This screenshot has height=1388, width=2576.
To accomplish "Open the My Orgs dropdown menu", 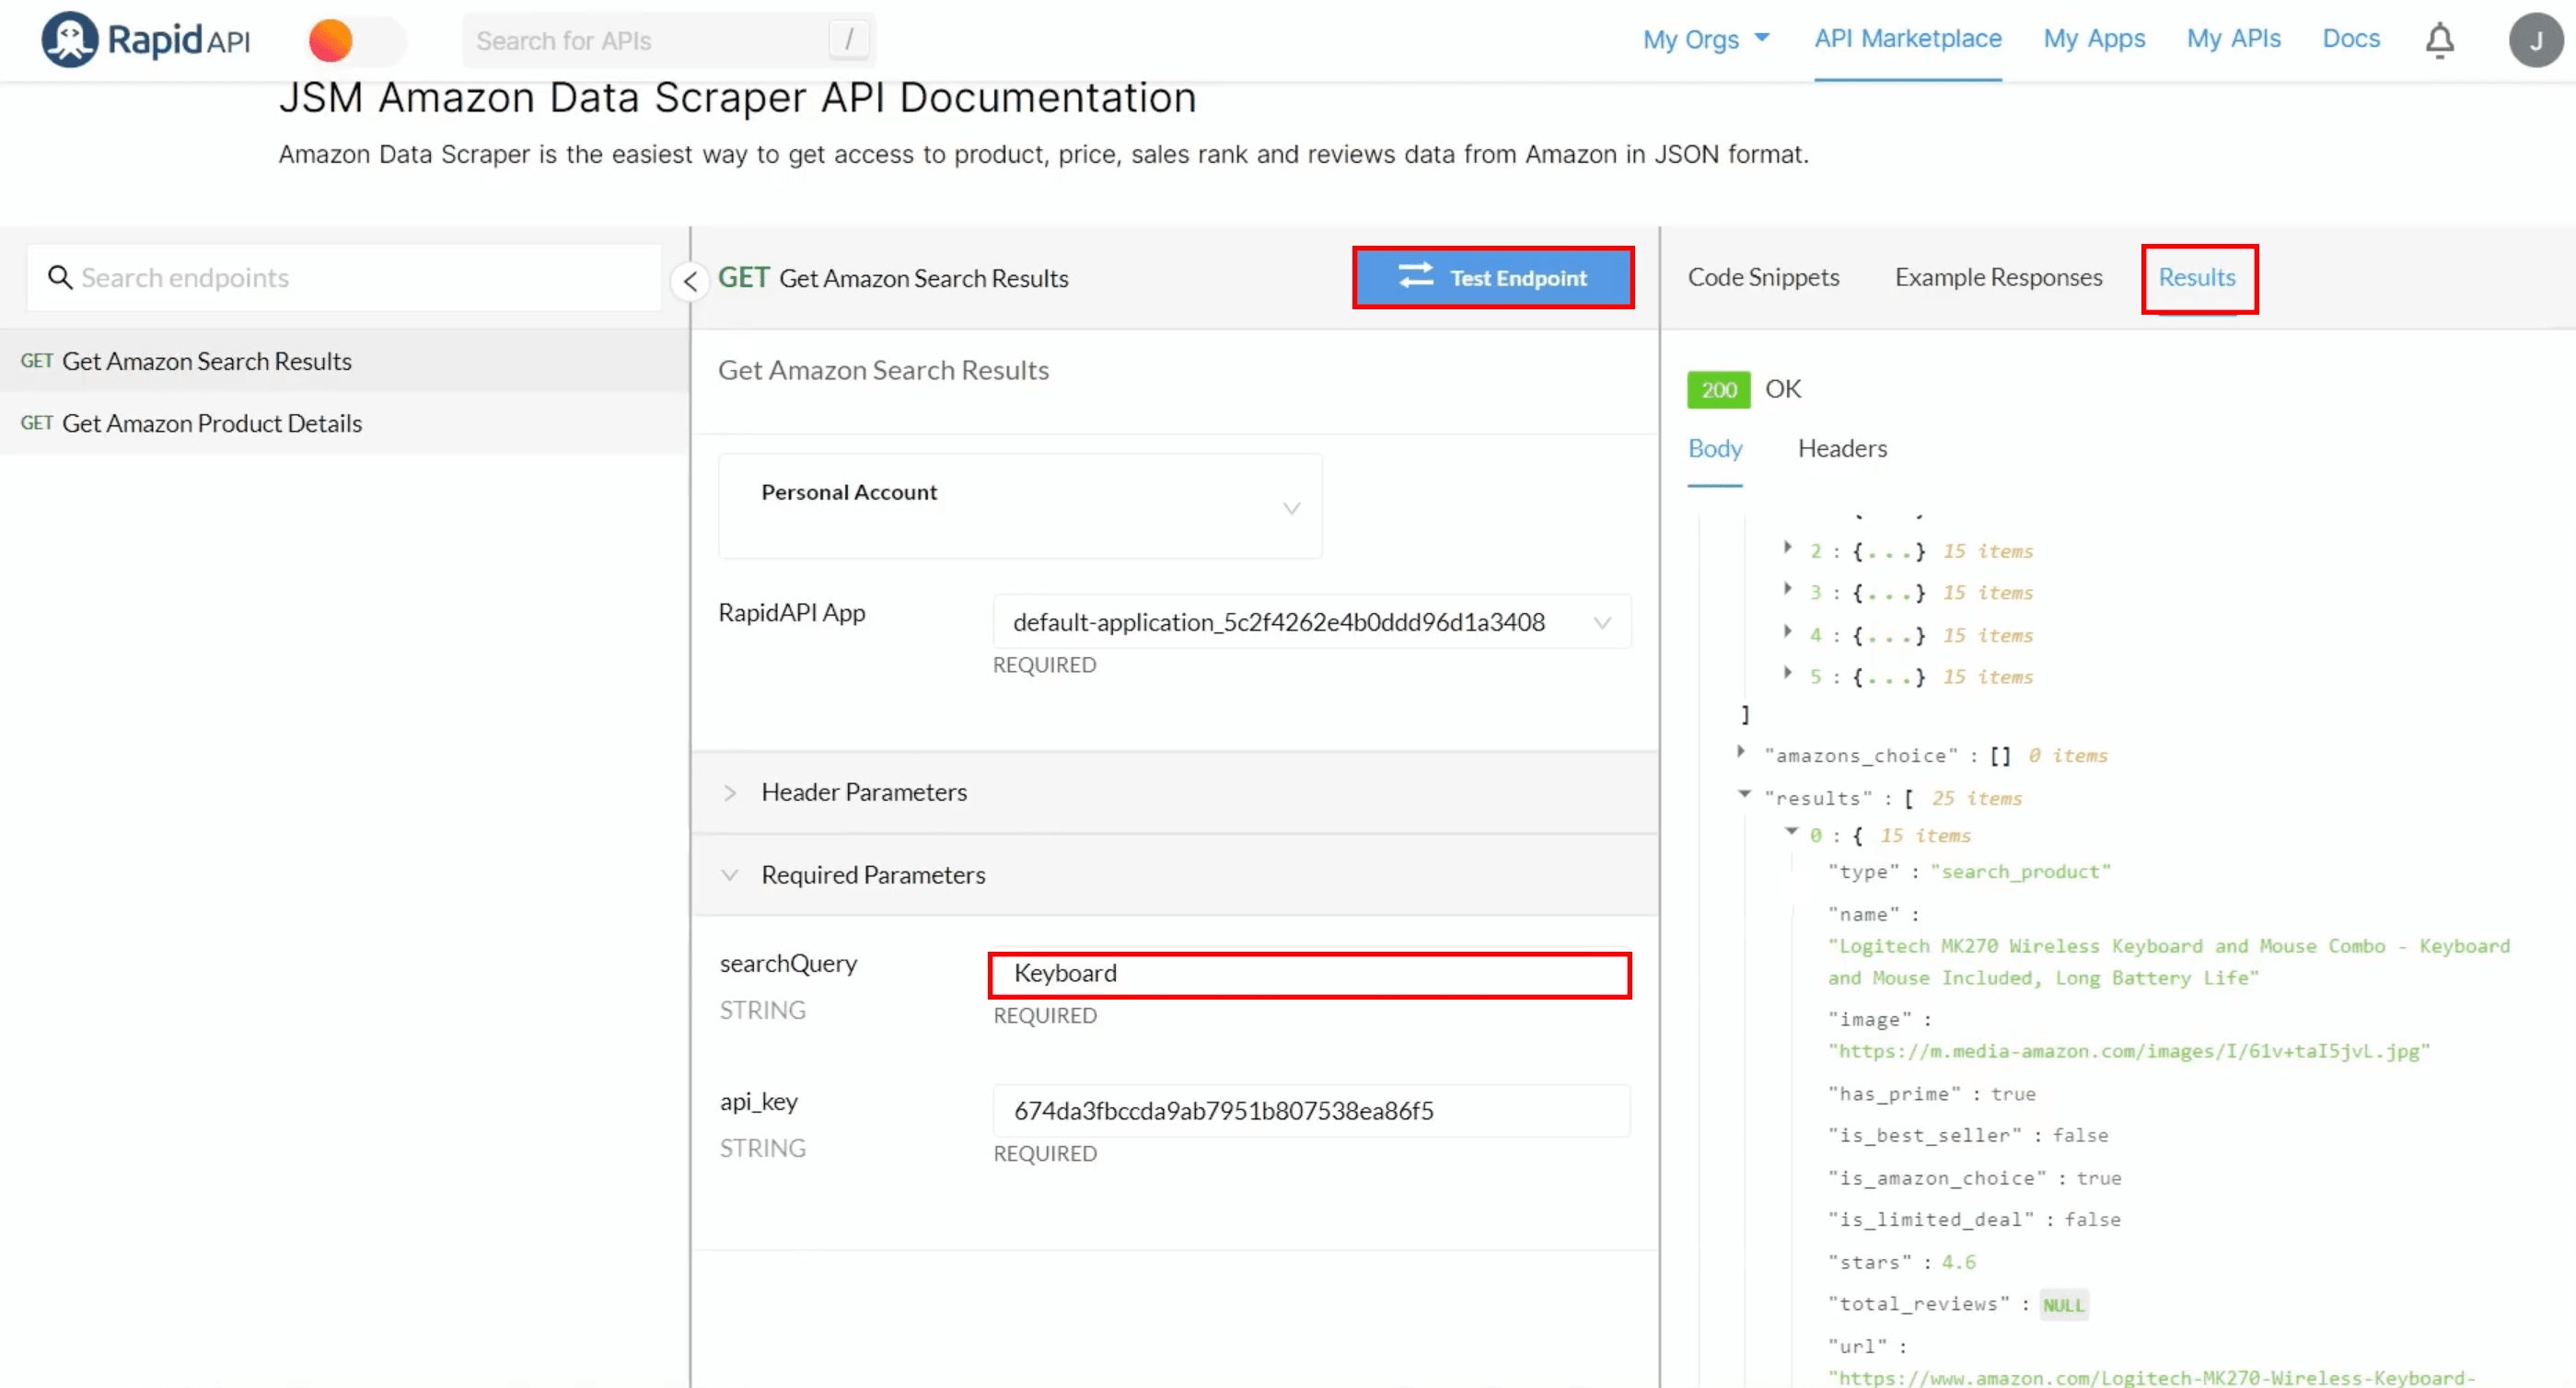I will point(1702,40).
